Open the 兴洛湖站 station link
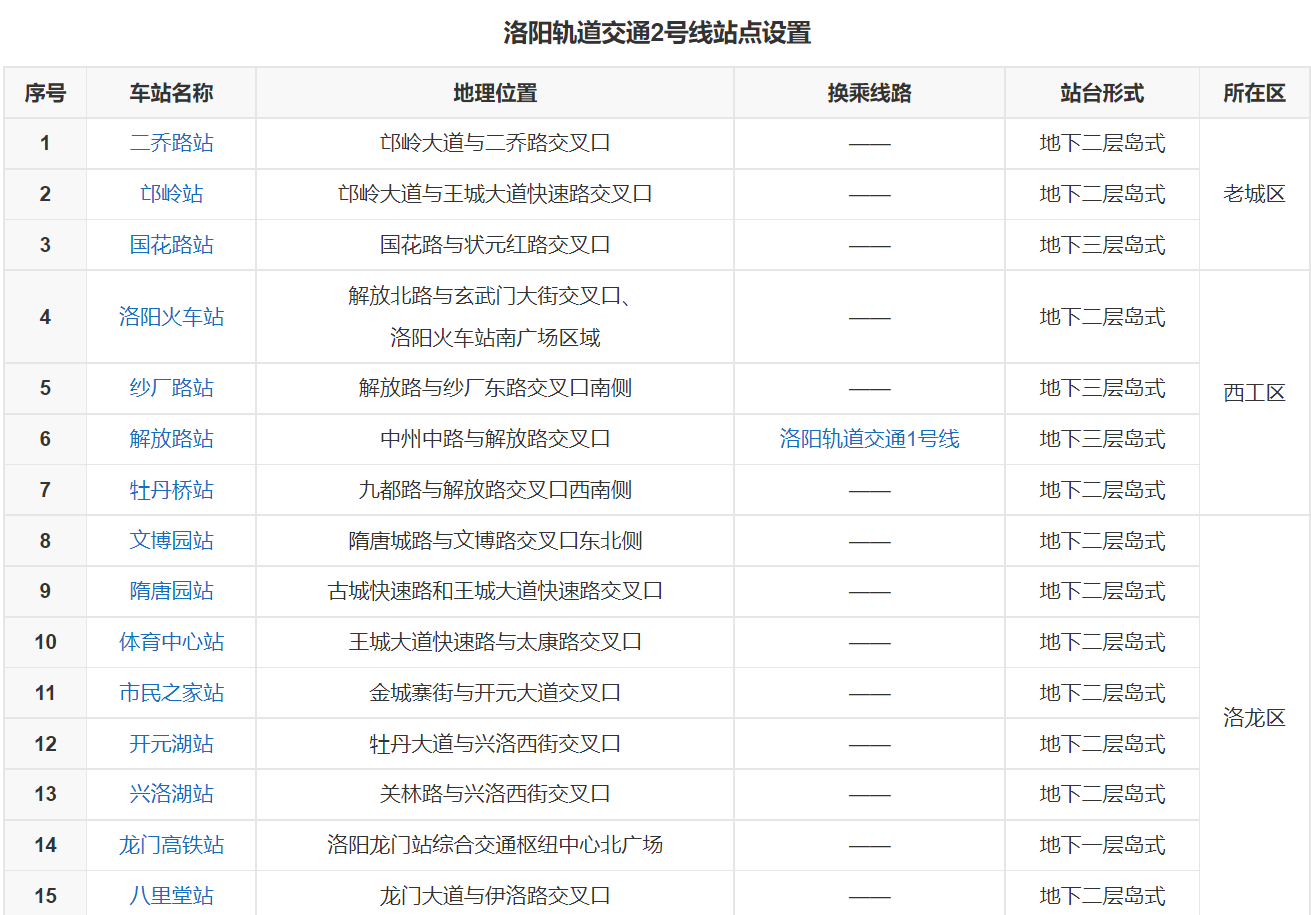The width and height of the screenshot is (1311, 915). pos(171,794)
